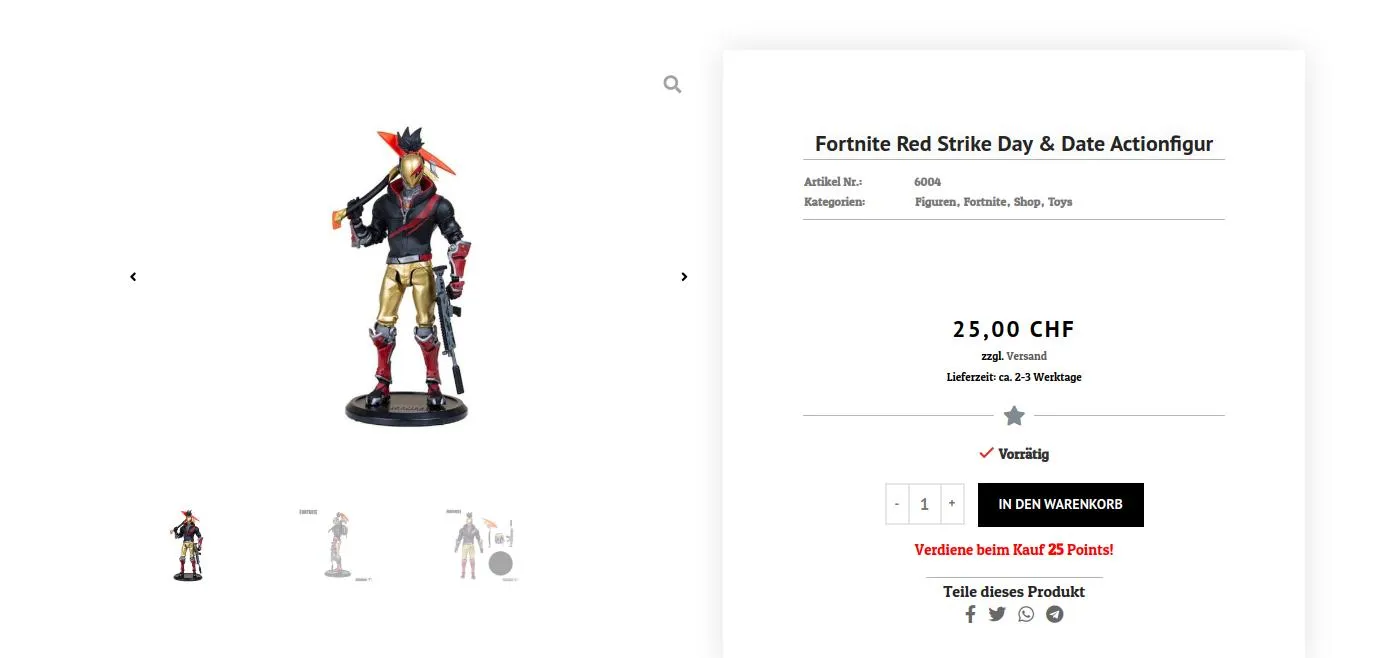Open the Figuren category link
The image size is (1398, 658).
(936, 202)
